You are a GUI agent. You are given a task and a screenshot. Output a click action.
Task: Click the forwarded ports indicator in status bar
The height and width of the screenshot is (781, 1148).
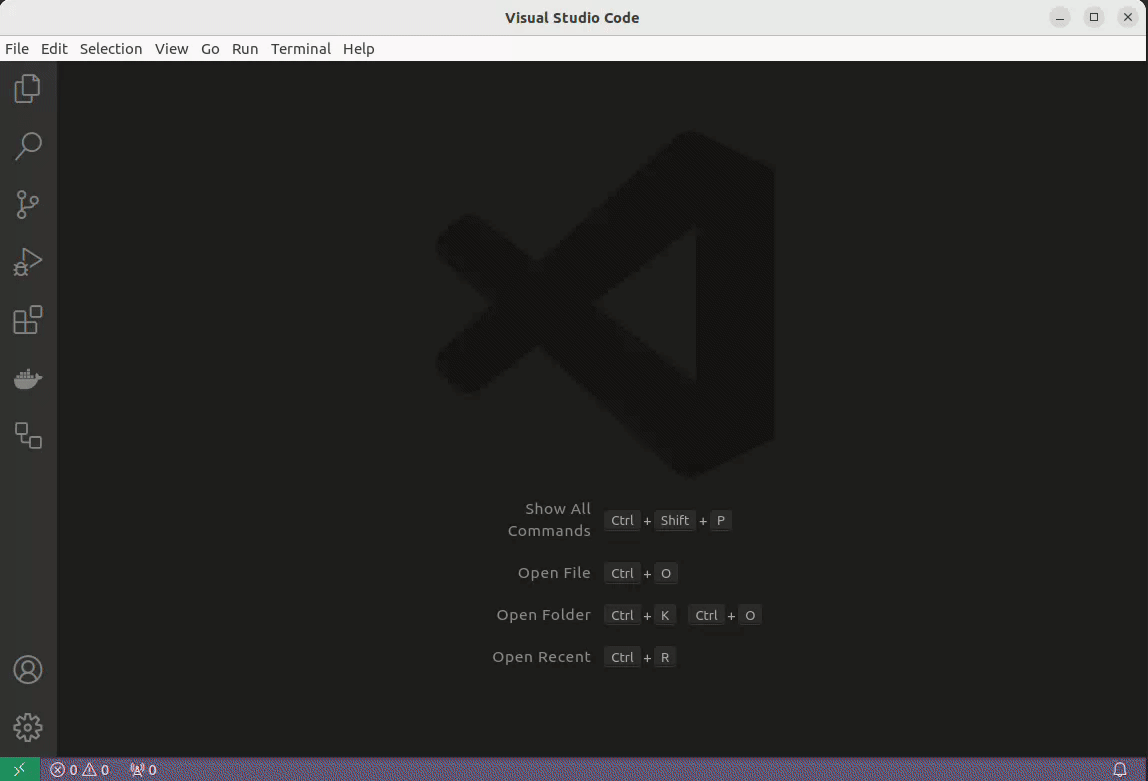[144, 770]
